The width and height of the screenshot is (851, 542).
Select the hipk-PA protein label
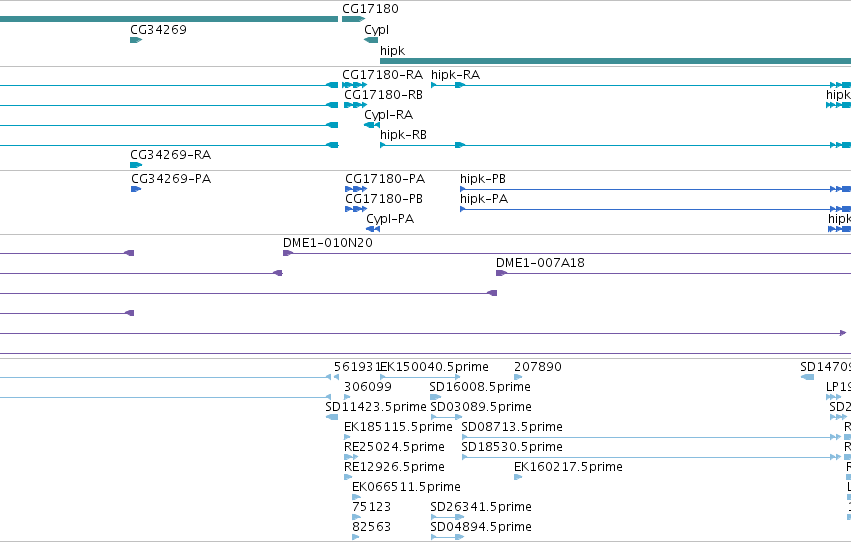coord(484,199)
